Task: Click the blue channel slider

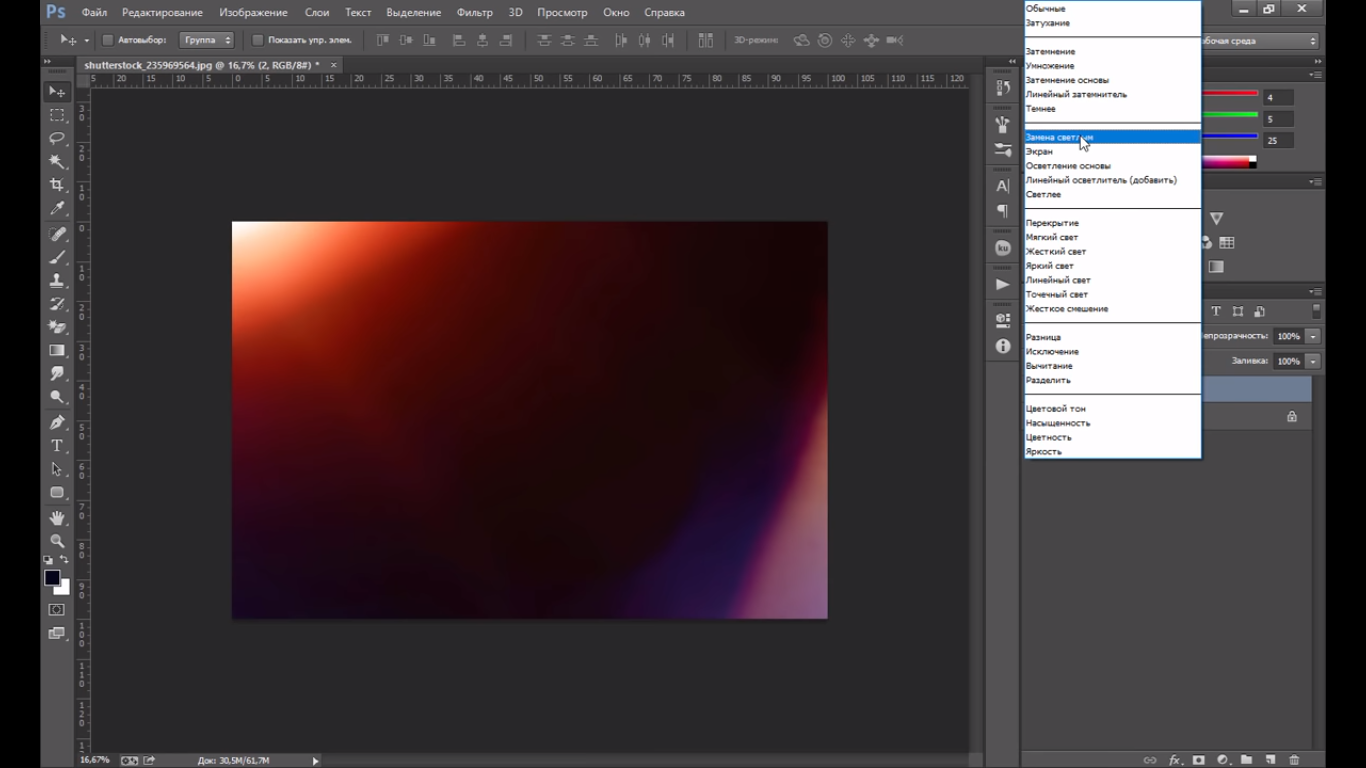Action: (x=1229, y=136)
